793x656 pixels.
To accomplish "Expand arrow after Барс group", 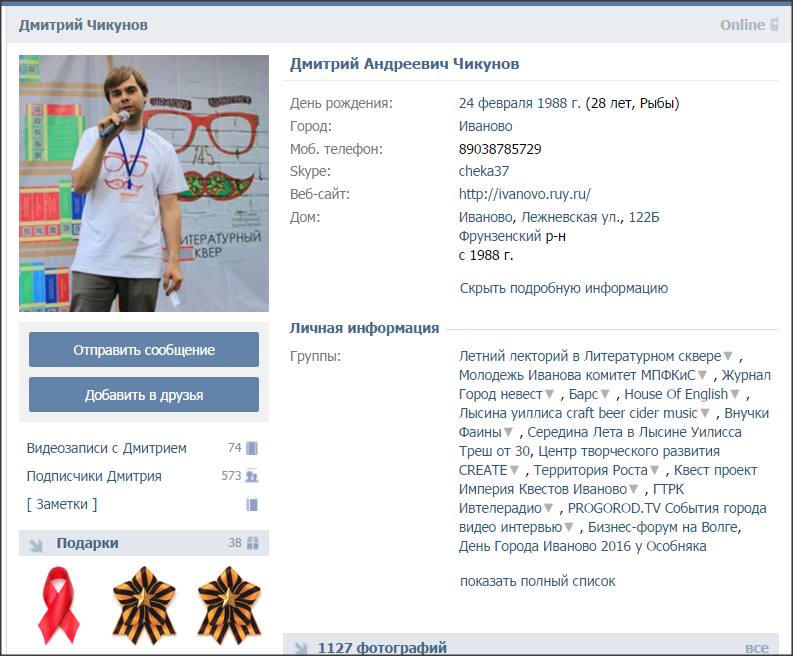I will pos(605,395).
